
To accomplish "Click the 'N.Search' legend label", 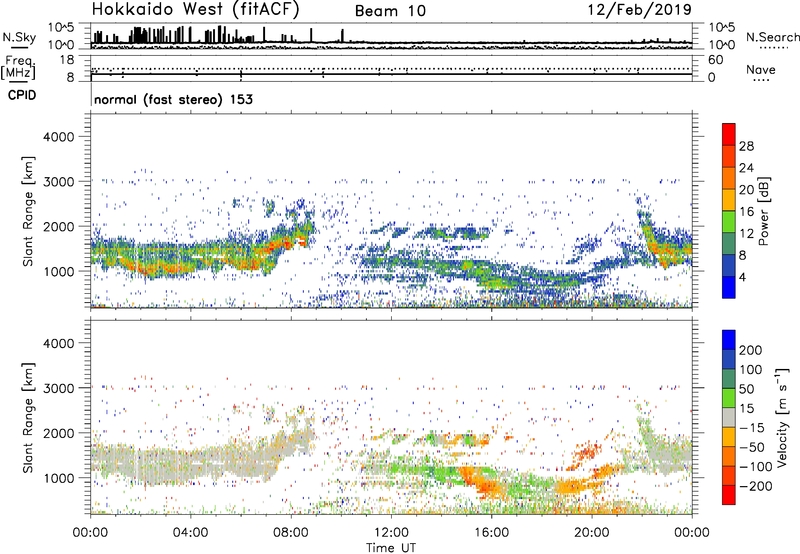I will (x=773, y=37).
